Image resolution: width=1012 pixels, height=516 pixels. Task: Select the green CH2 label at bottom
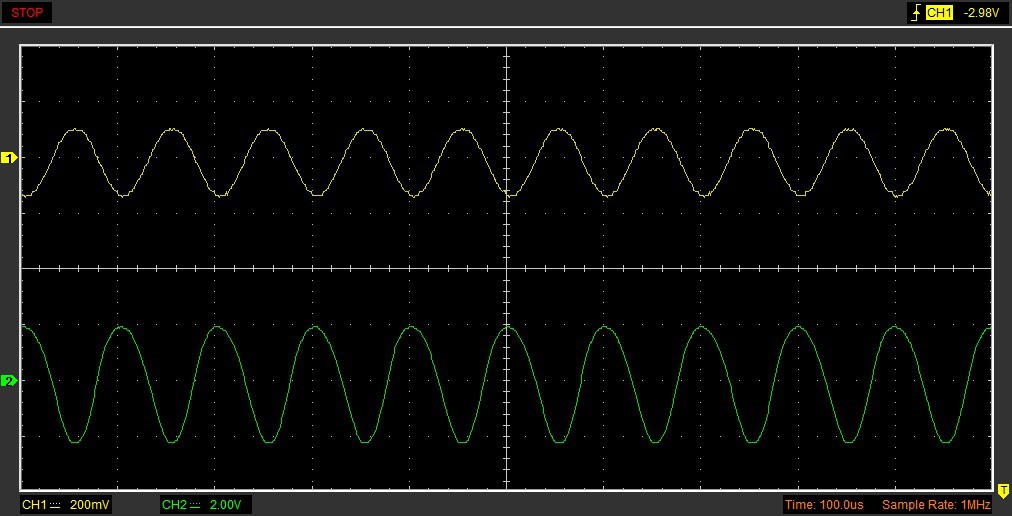175,505
